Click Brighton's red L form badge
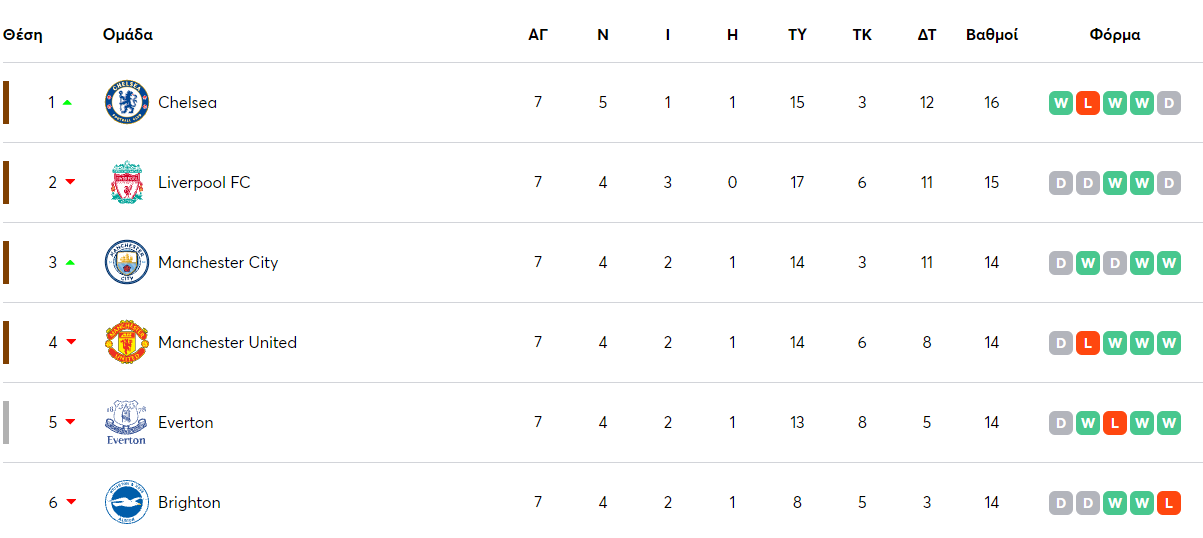Viewport: 1203px width, 538px height. 1168,503
